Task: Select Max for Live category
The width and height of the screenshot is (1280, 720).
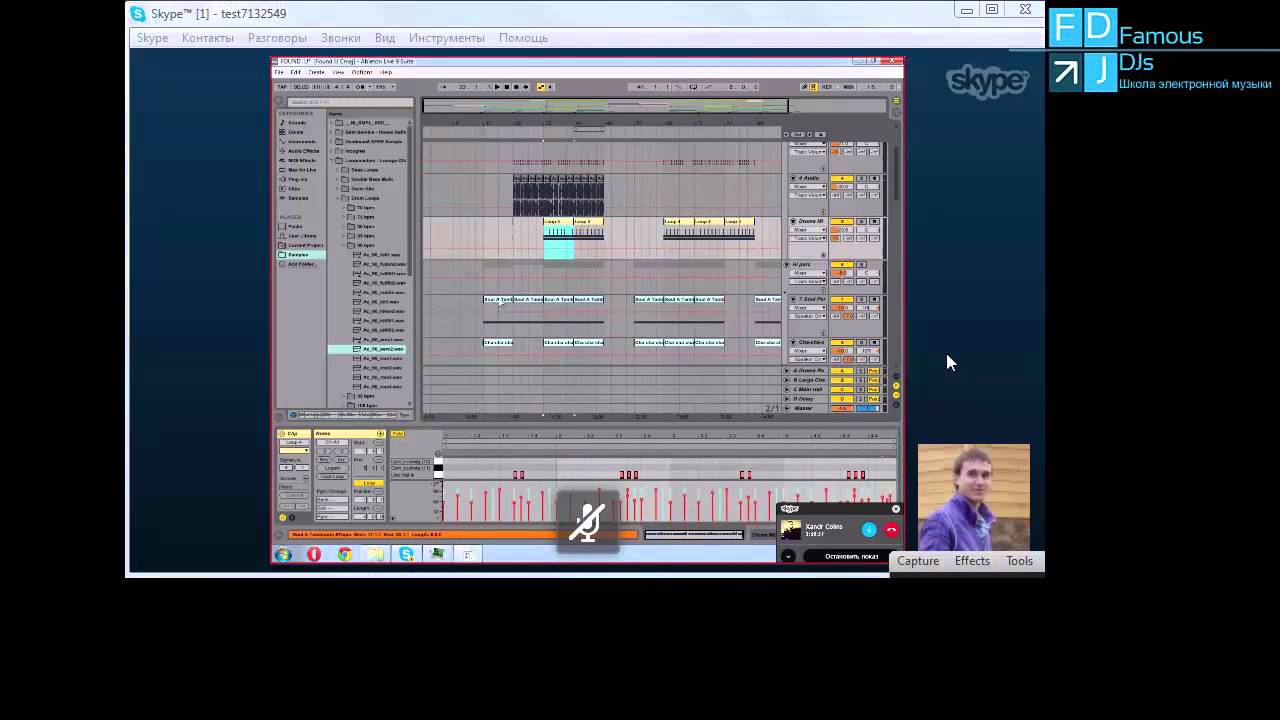Action: 297,170
